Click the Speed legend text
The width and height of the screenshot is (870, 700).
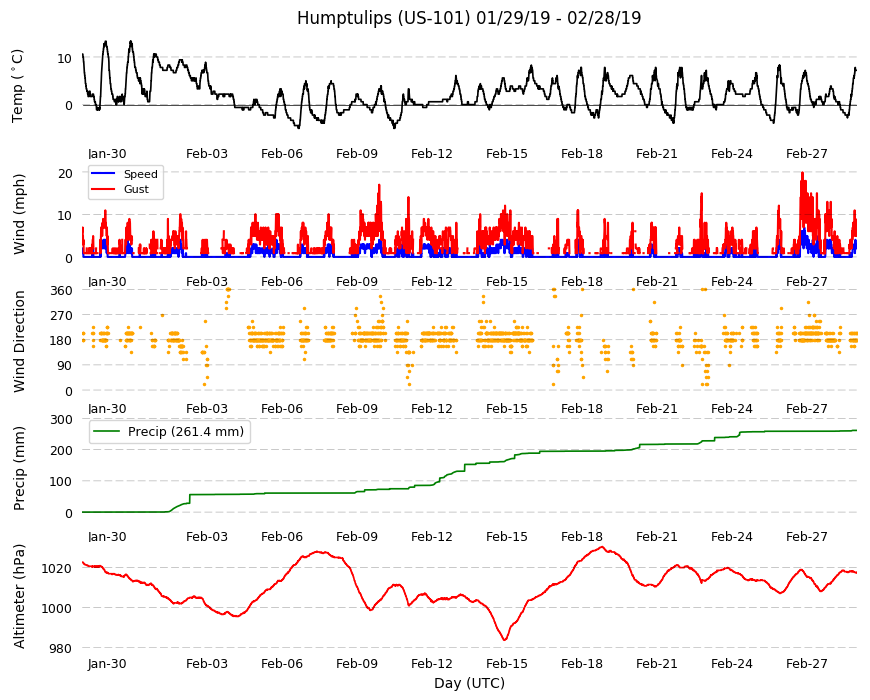[140, 174]
